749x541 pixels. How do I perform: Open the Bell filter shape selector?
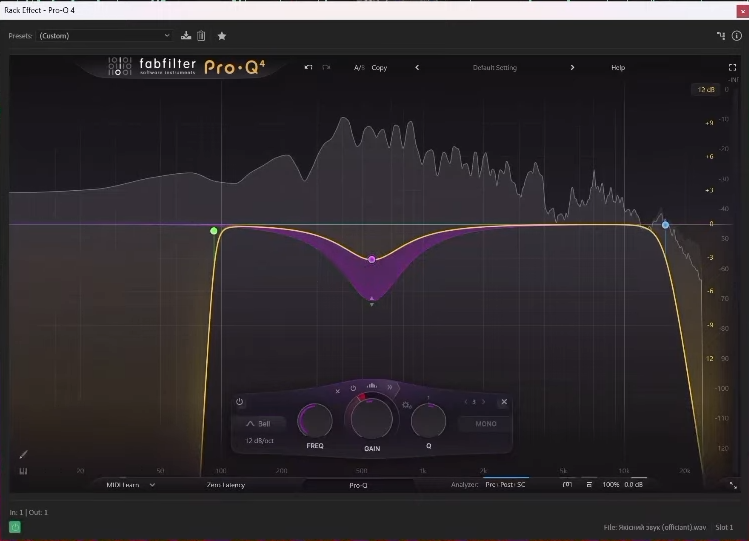point(258,424)
